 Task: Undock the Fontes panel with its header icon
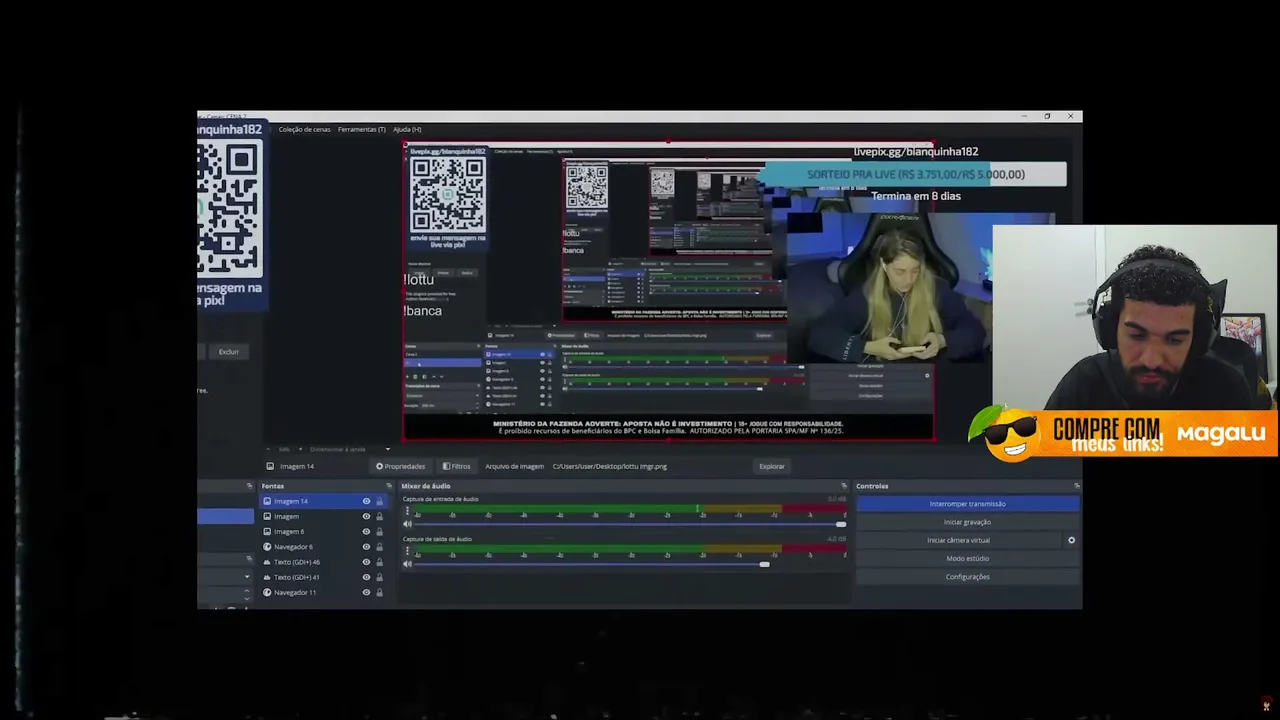[389, 486]
